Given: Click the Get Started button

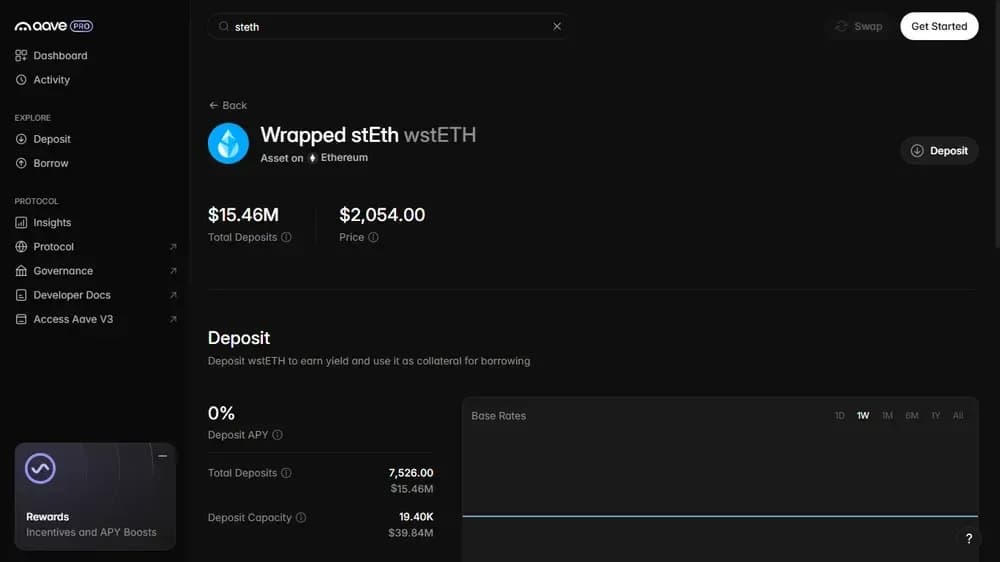Looking at the screenshot, I should pos(939,26).
